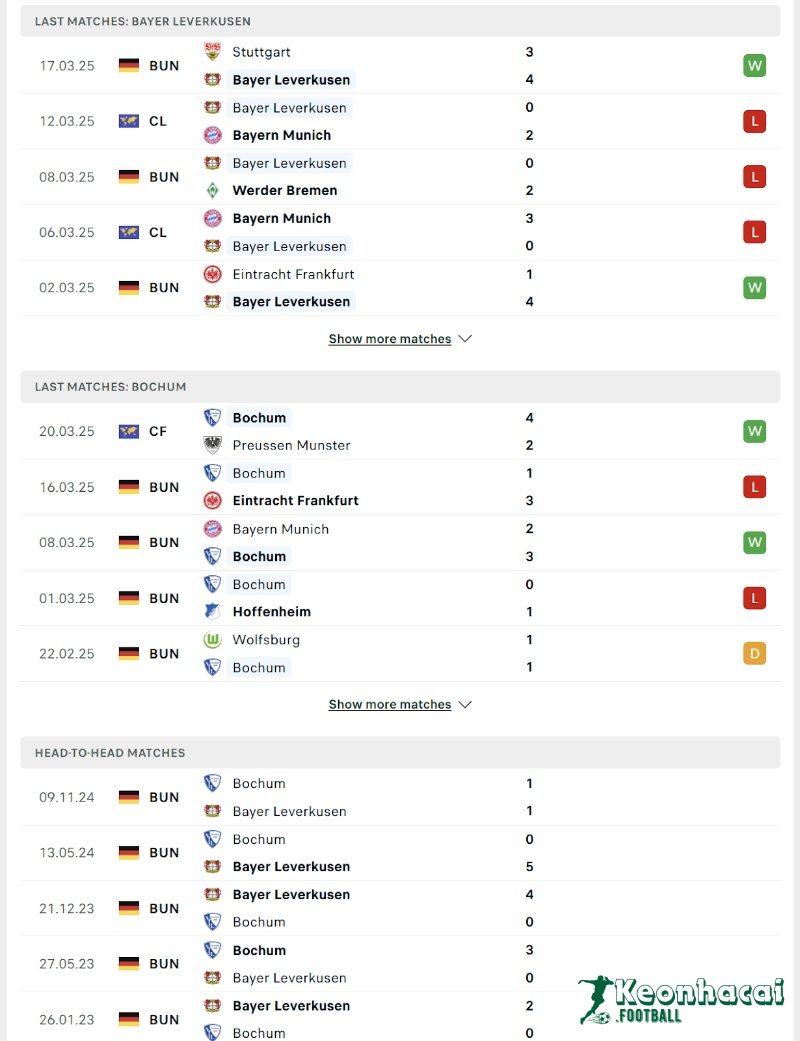
Task: Click the Stuttgart club crest icon
Action: 212,52
